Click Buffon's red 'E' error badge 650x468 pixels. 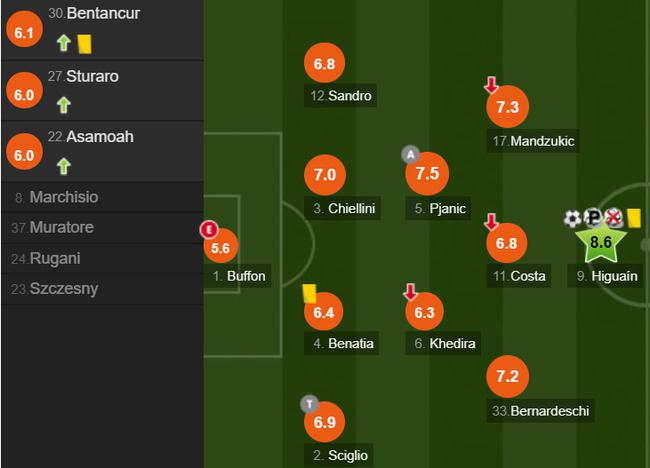tap(209, 229)
